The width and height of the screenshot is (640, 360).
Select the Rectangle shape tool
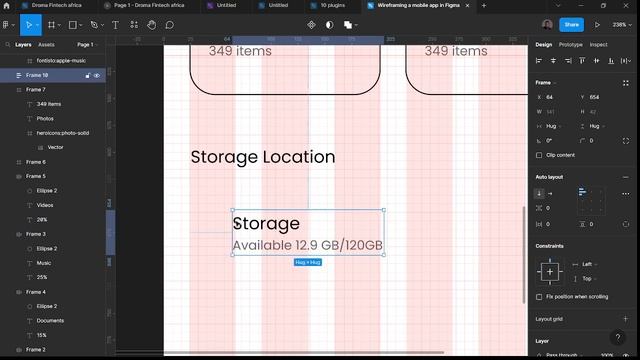coord(73,25)
